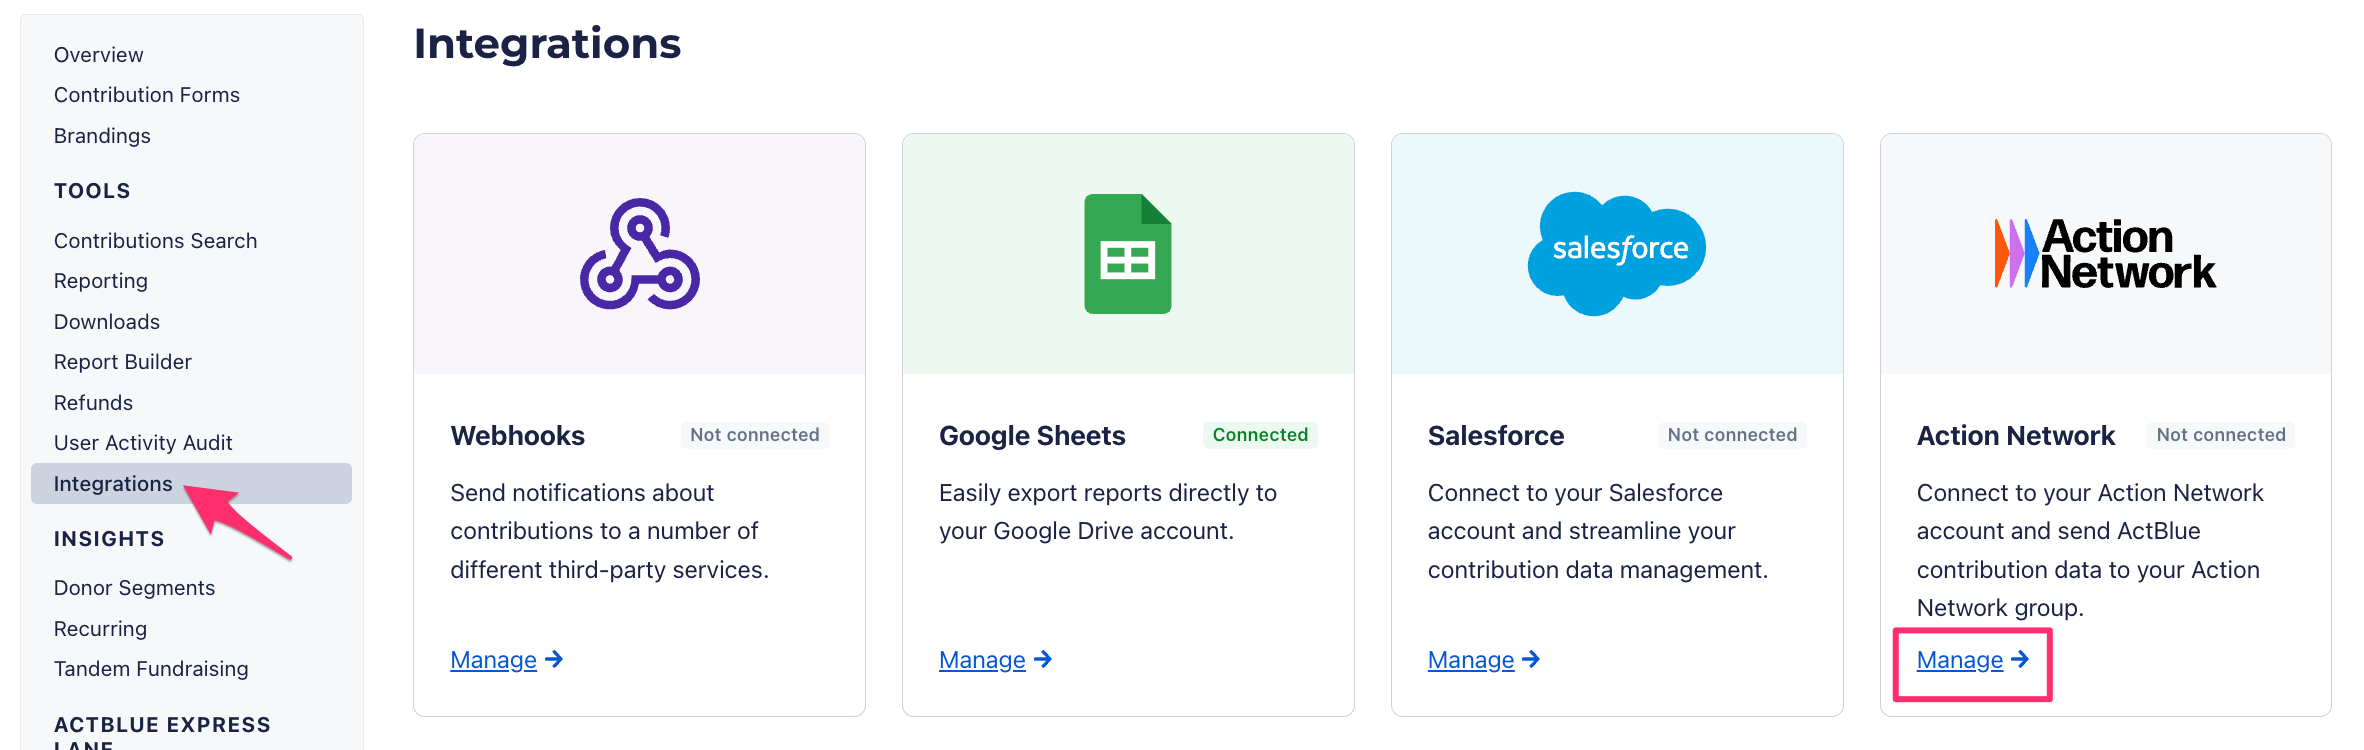The height and width of the screenshot is (750, 2364).
Task: Click the Google Sheets card title
Action: click(1032, 436)
